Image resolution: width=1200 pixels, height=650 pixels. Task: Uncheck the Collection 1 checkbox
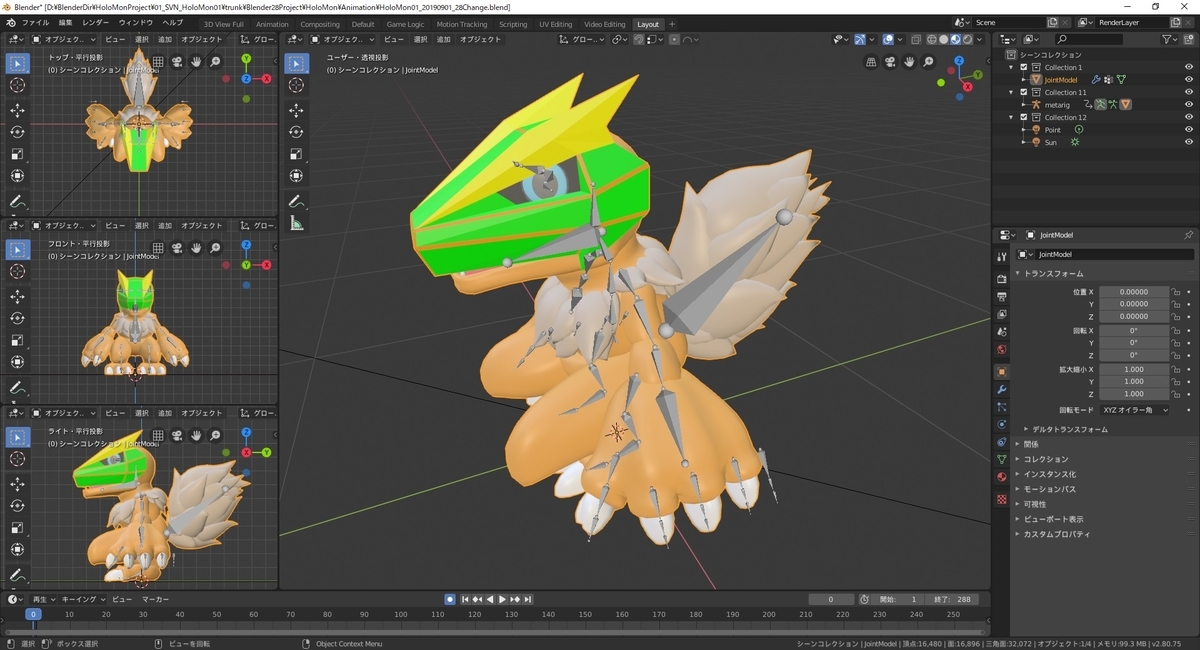(x=1023, y=67)
